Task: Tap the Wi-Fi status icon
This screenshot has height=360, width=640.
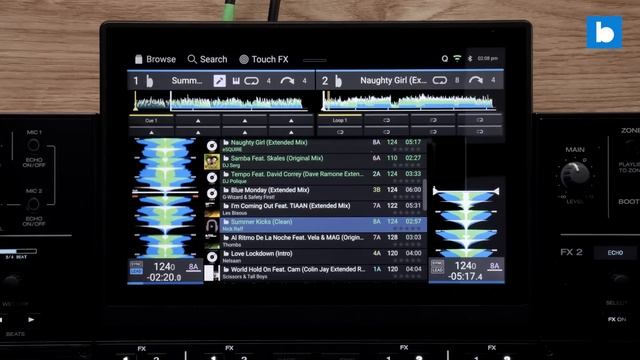Action: [457, 59]
